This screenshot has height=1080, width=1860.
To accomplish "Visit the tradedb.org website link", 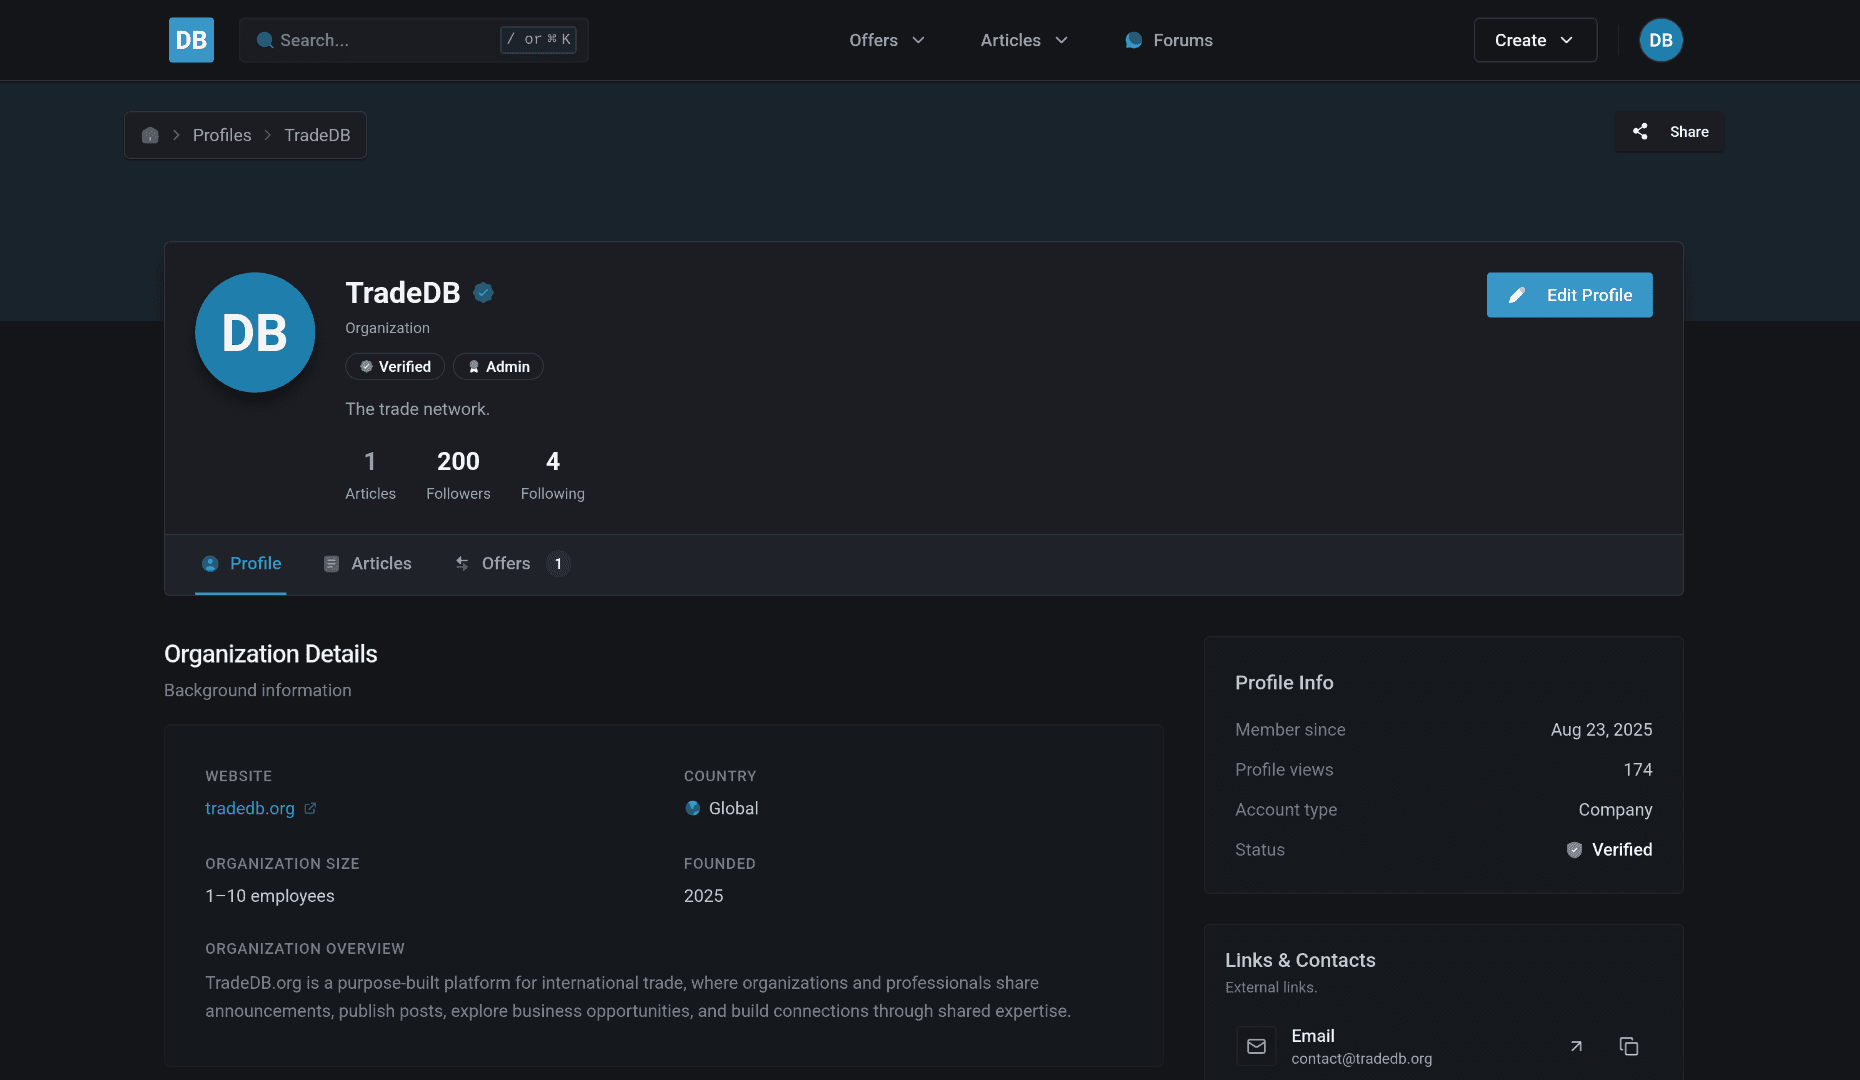I will click(x=249, y=808).
